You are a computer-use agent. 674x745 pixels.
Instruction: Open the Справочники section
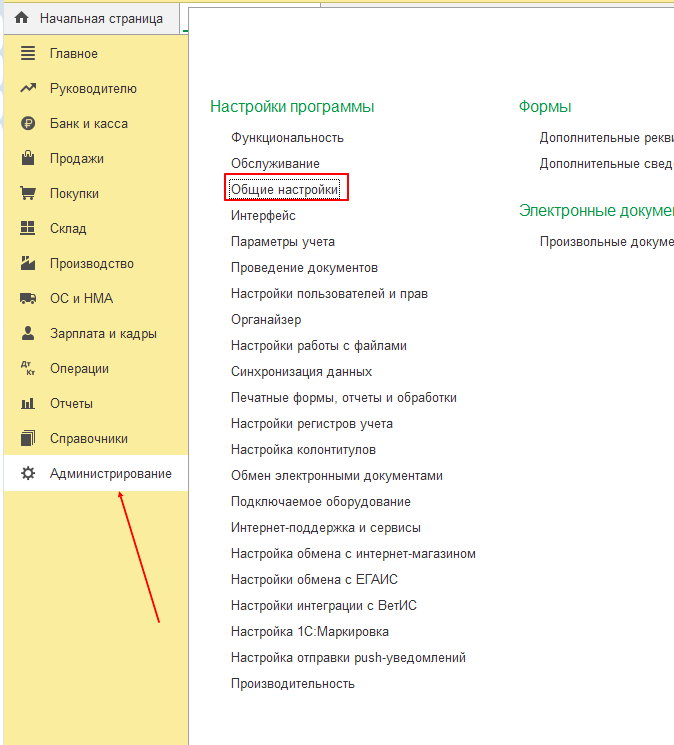96,439
